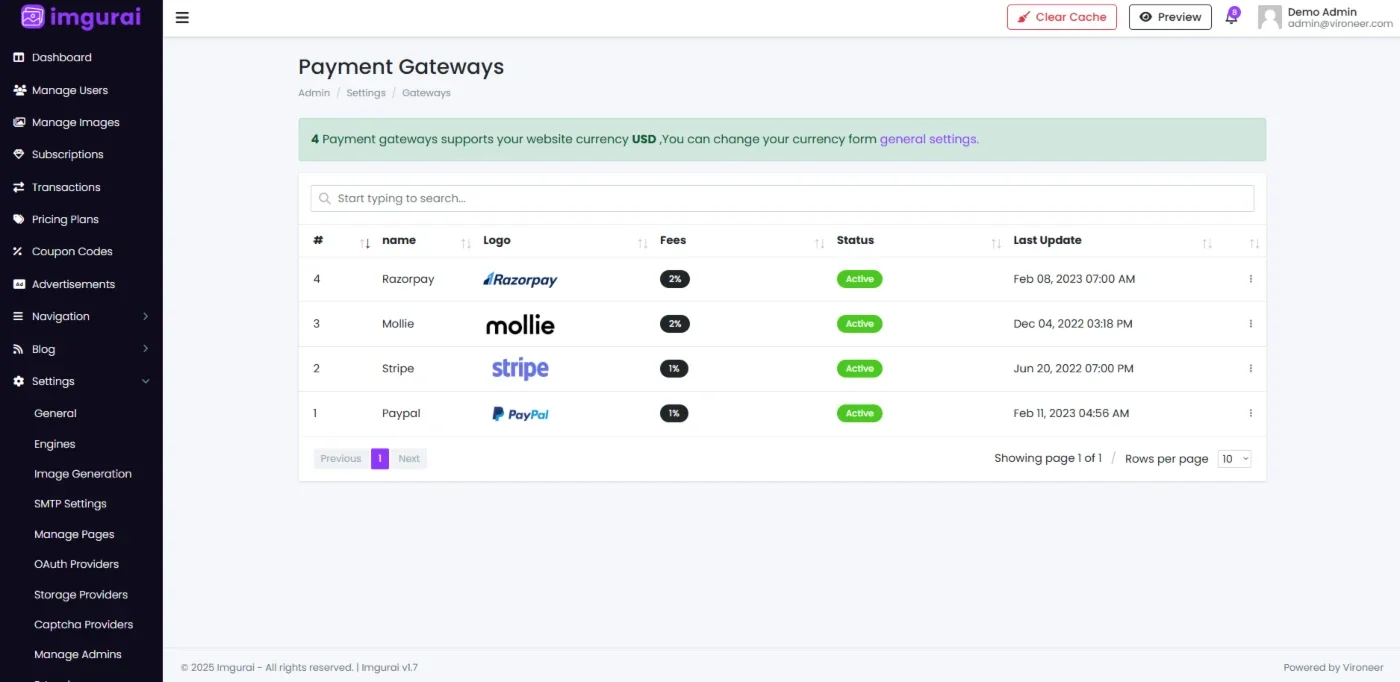Screen dimensions: 1400x682
Task: Click Mollie Active status badge
Action: tap(860, 324)
